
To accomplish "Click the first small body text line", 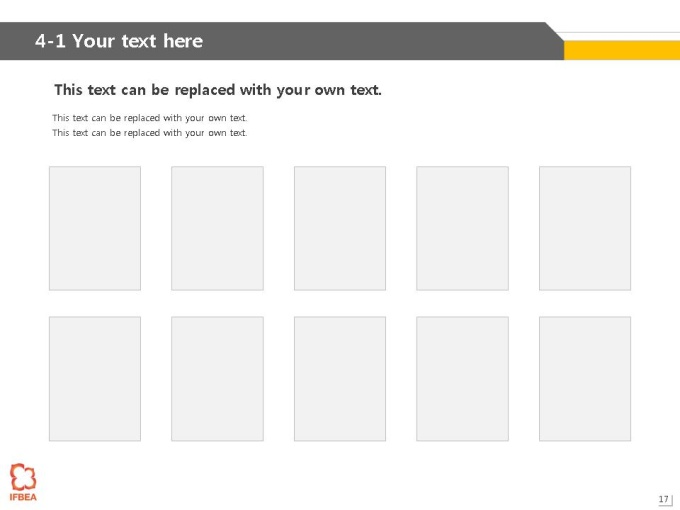I will point(150,118).
